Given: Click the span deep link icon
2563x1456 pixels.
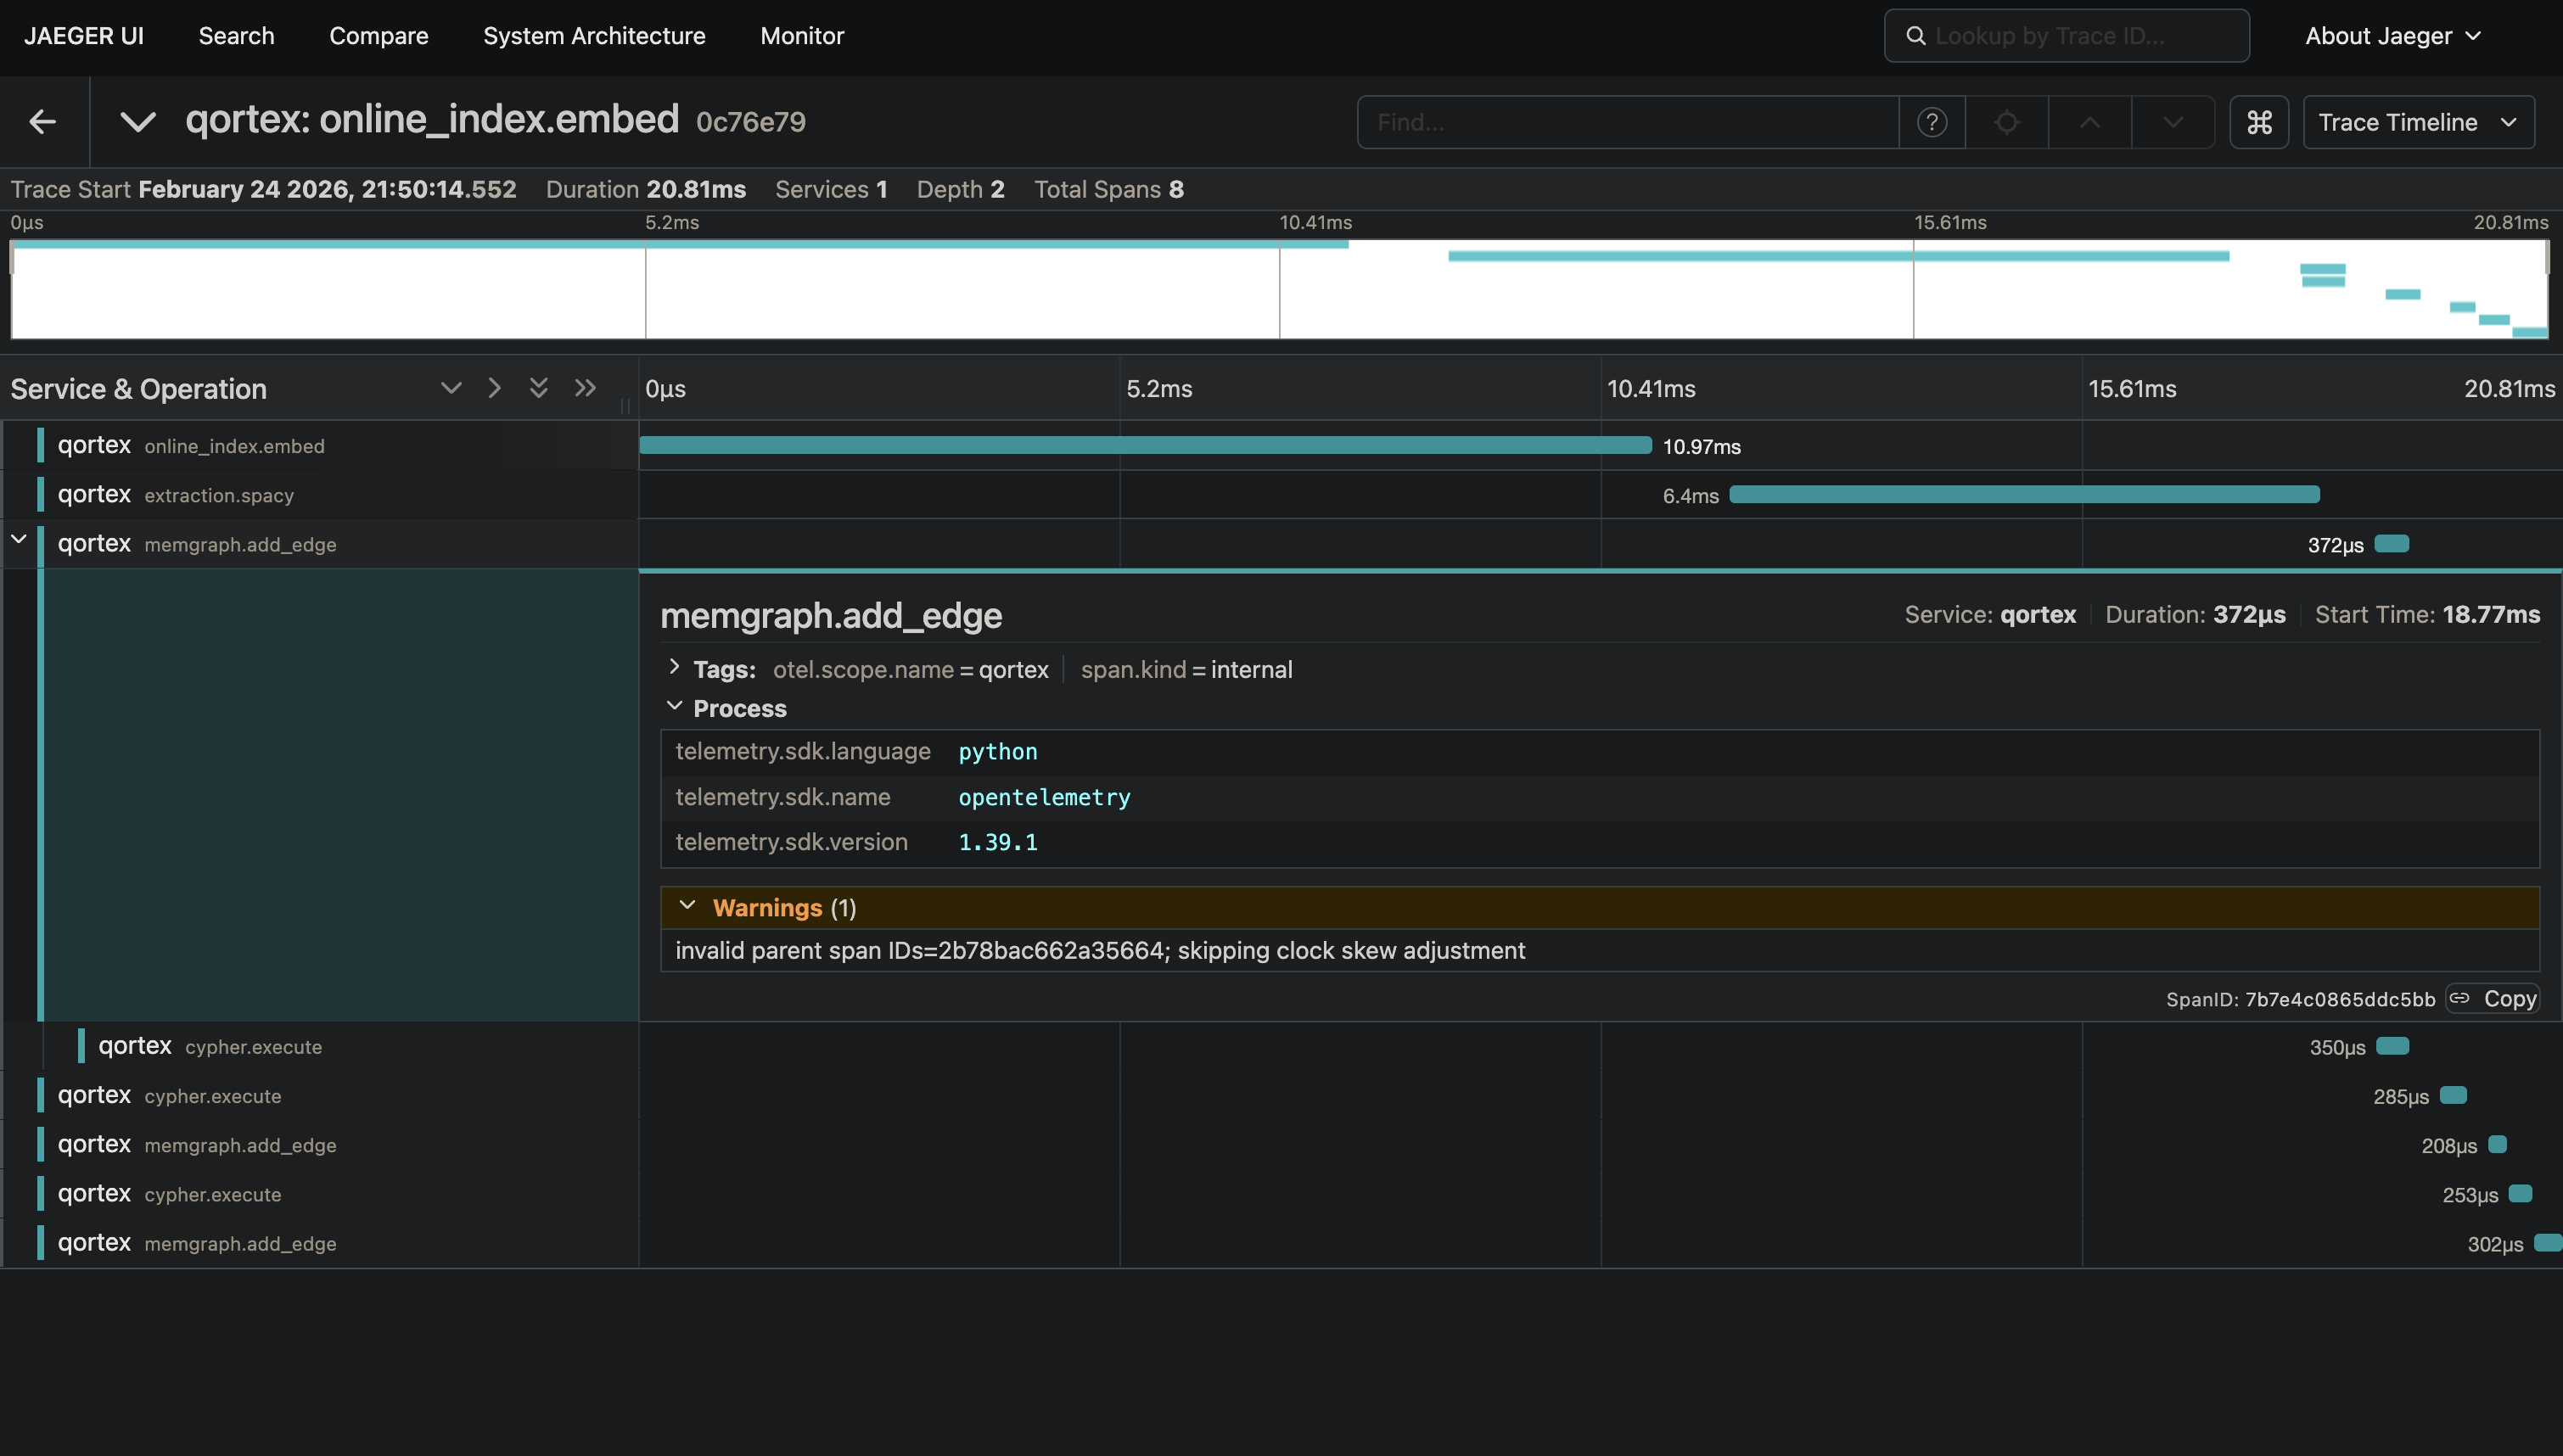Looking at the screenshot, I should pyautogui.click(x=2460, y=998).
